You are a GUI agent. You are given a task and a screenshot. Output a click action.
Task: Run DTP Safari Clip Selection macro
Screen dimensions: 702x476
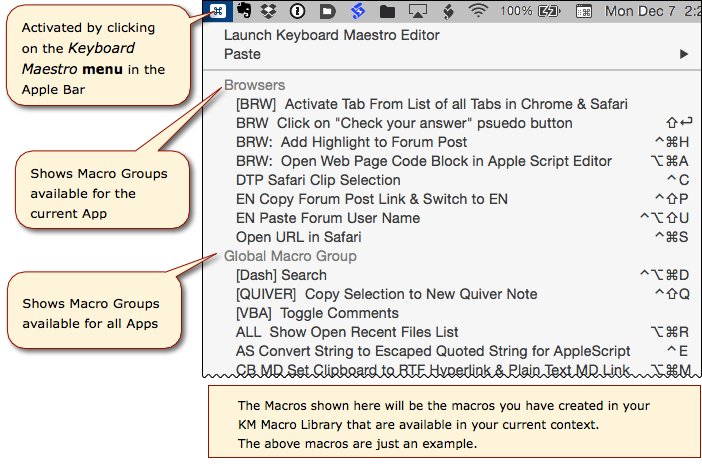pyautogui.click(x=318, y=180)
